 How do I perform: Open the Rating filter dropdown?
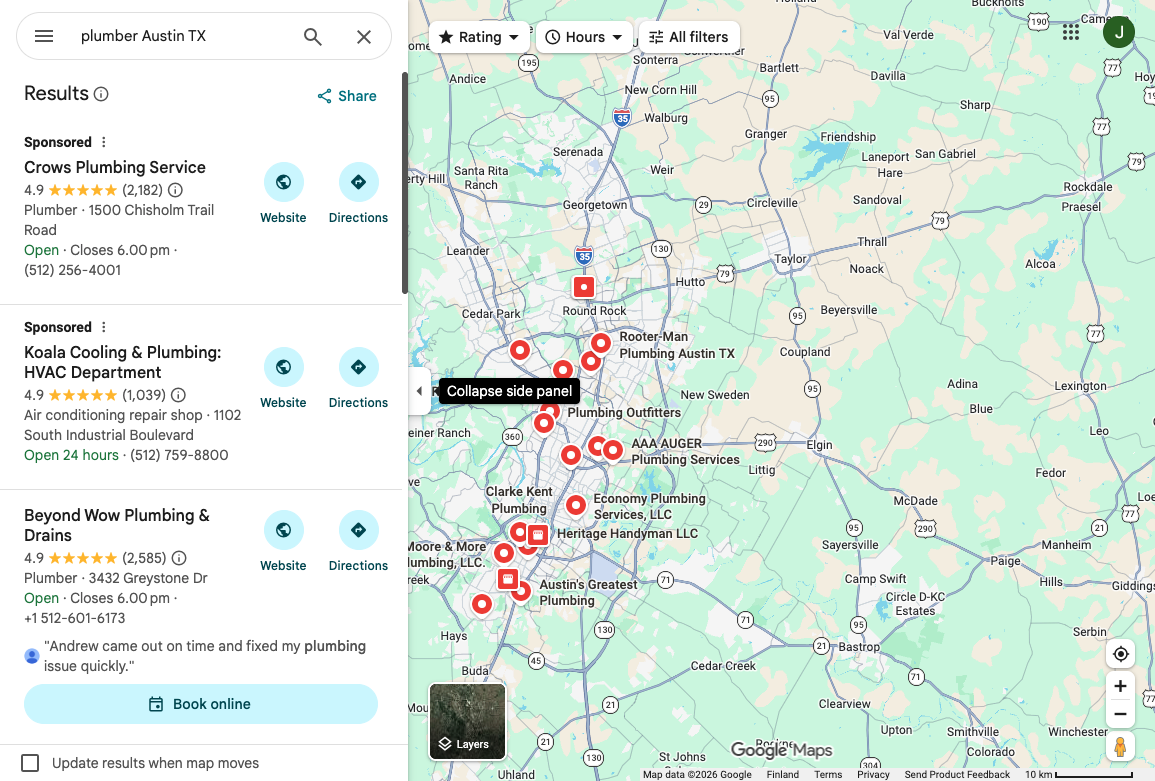point(479,37)
